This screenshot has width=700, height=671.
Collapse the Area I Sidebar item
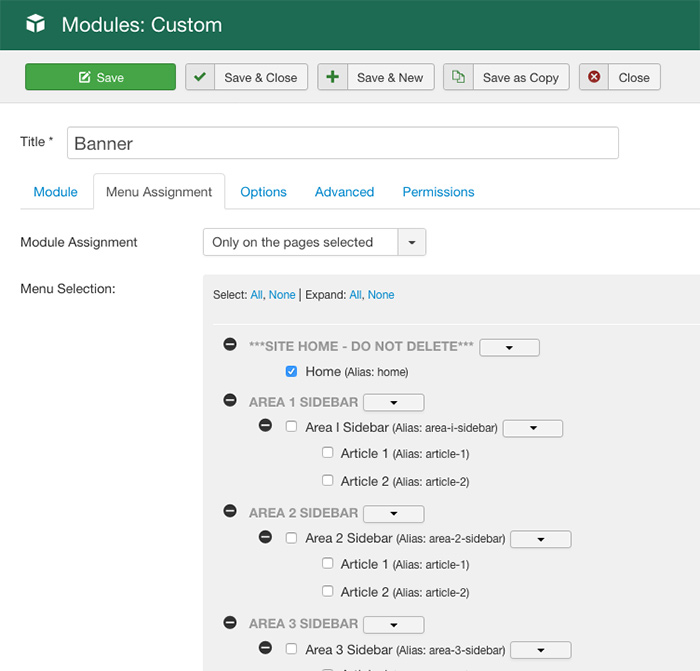[x=265, y=425]
